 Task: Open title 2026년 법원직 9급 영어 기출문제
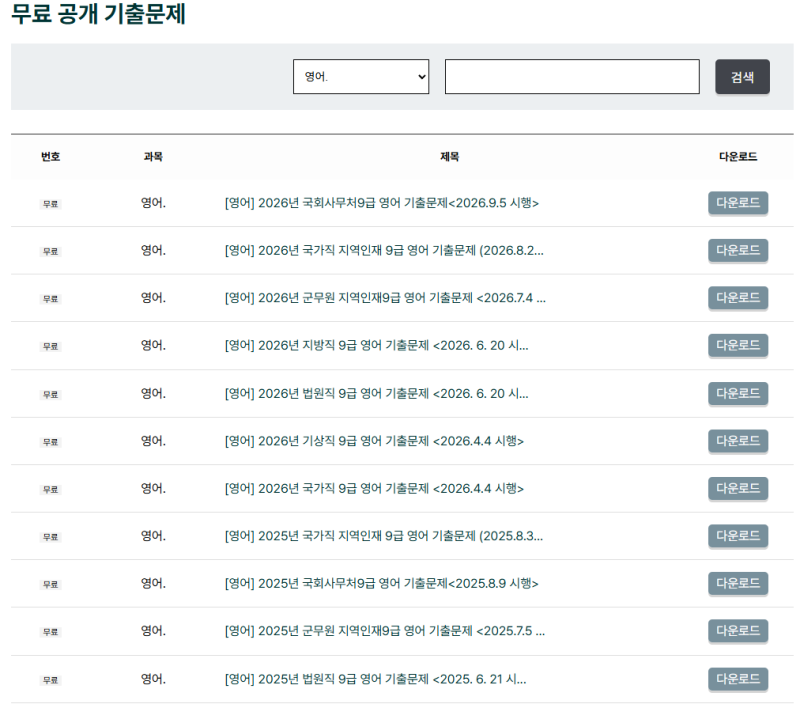coord(377,393)
